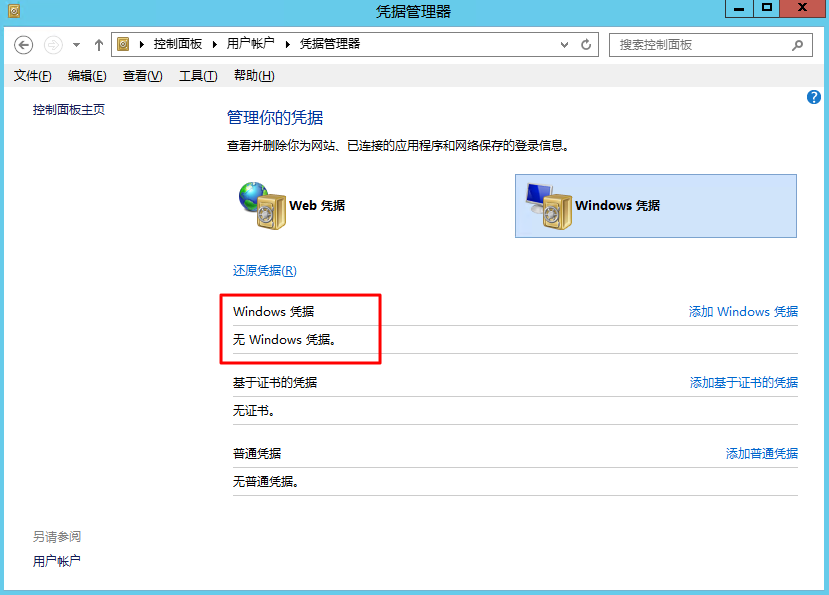829x595 pixels.
Task: Open the recent locations dropdown arrow
Action: (x=77, y=45)
